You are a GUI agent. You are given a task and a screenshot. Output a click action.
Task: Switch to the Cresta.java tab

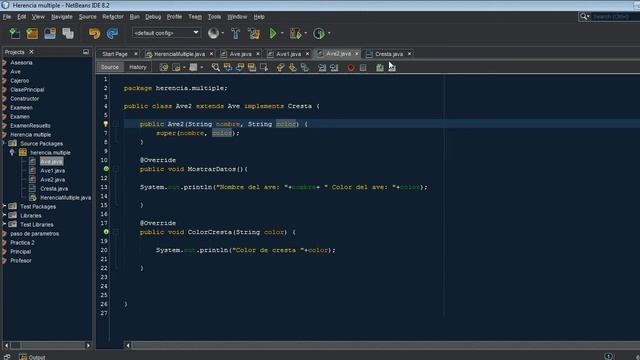[389, 54]
